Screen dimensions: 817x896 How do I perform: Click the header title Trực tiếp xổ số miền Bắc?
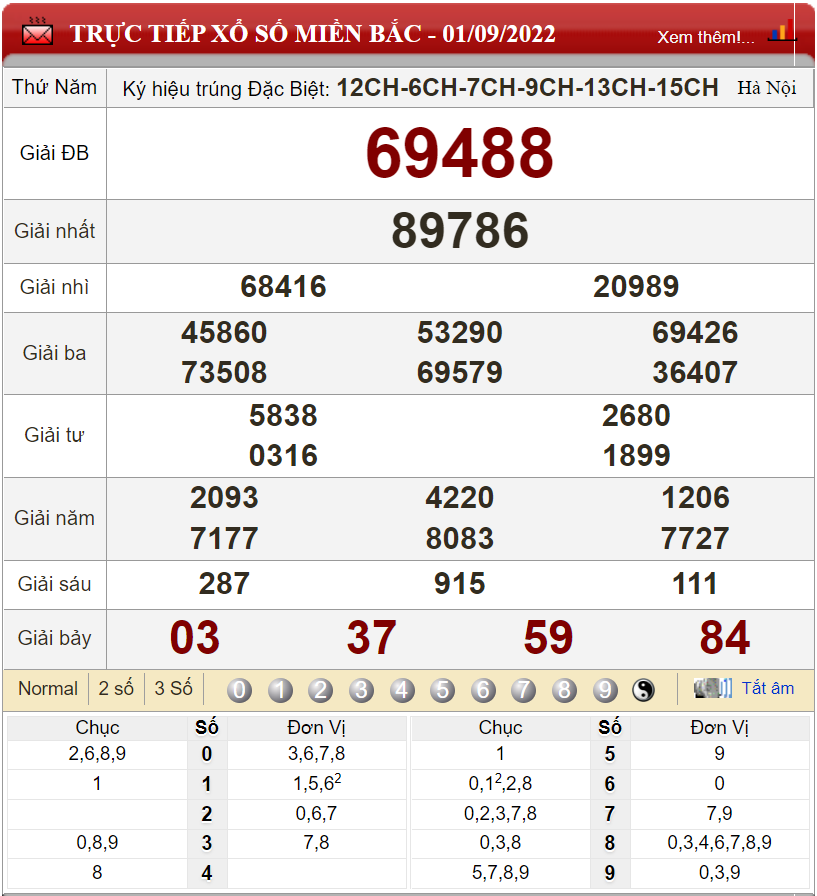tap(313, 34)
